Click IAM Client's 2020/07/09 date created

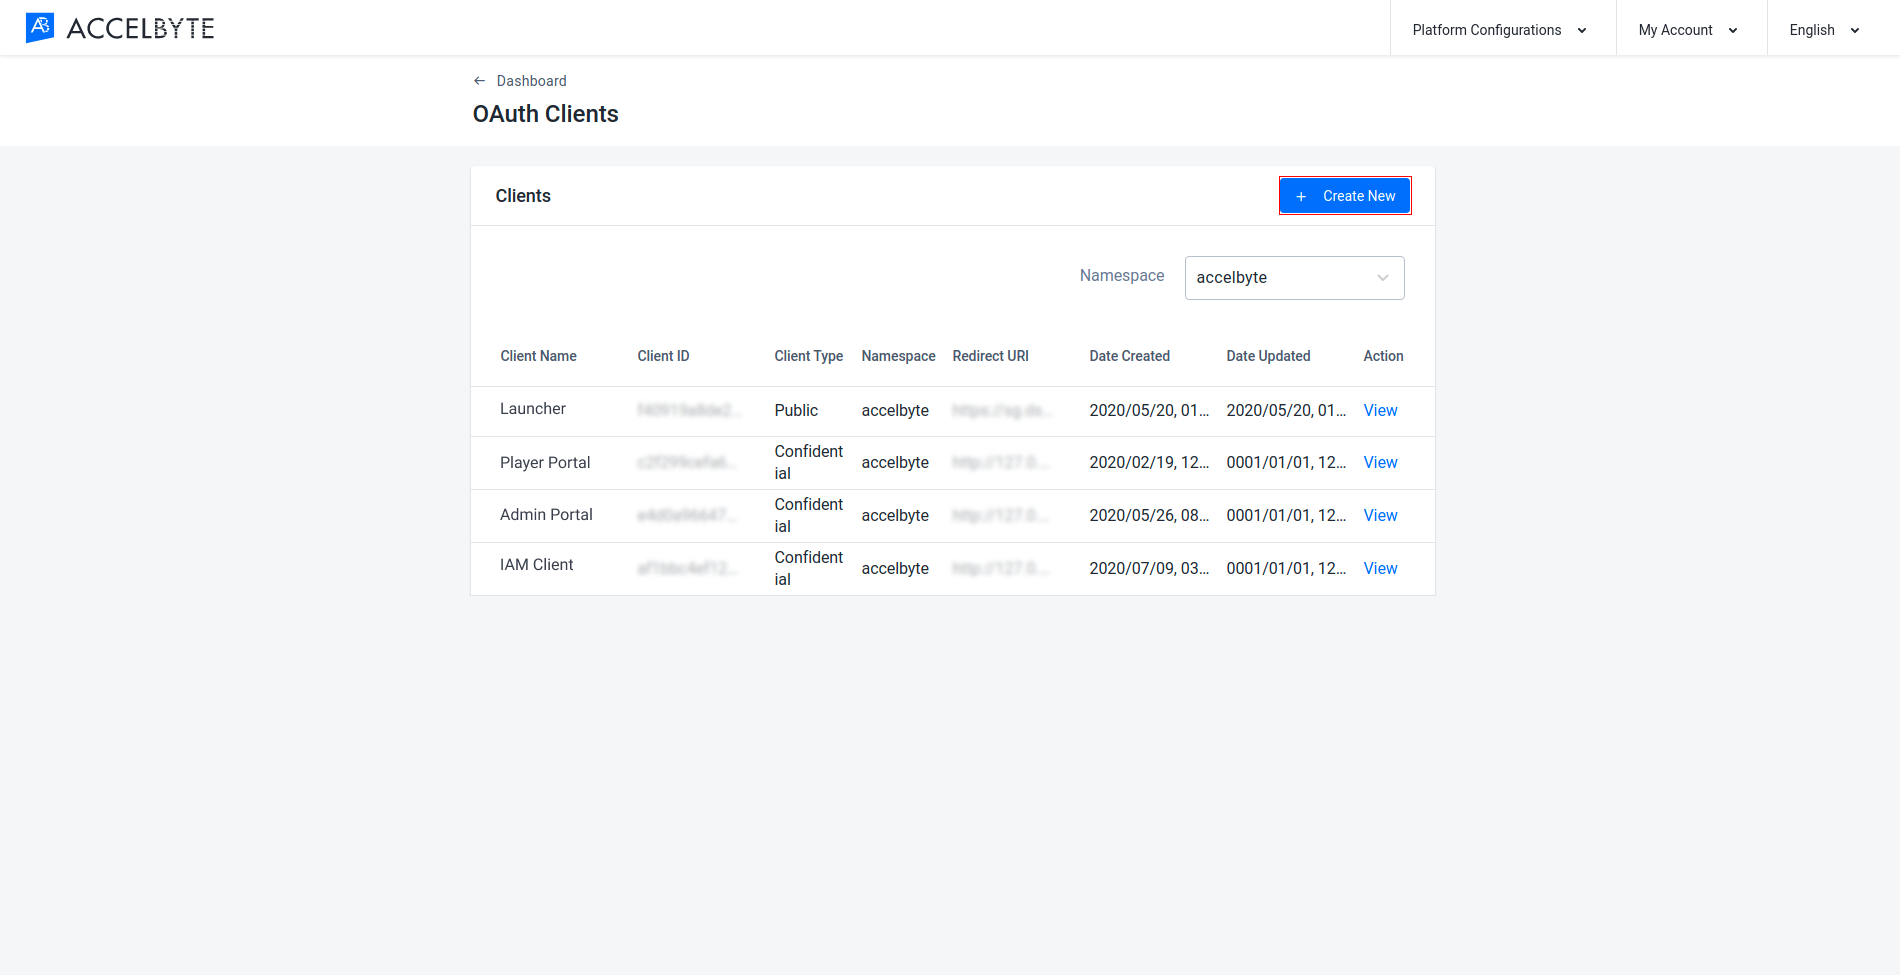[1149, 568]
